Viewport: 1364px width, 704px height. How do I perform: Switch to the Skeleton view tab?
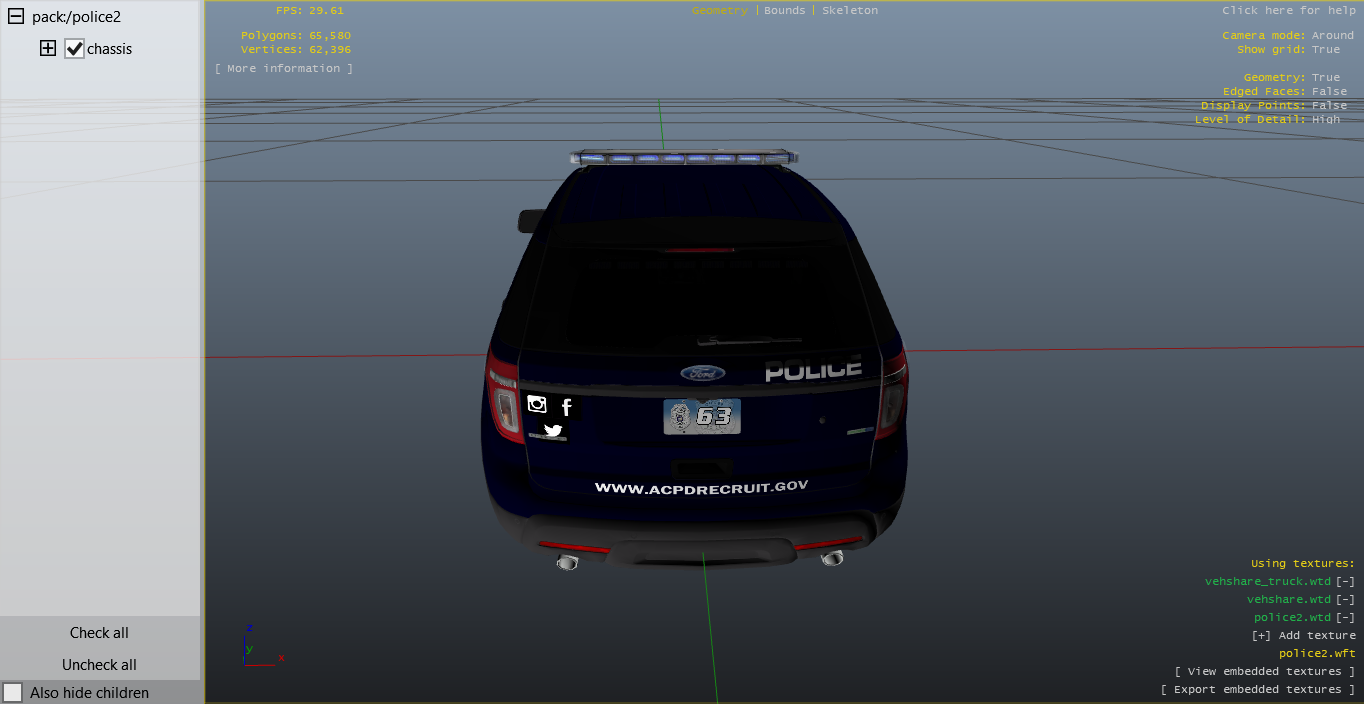coord(849,10)
